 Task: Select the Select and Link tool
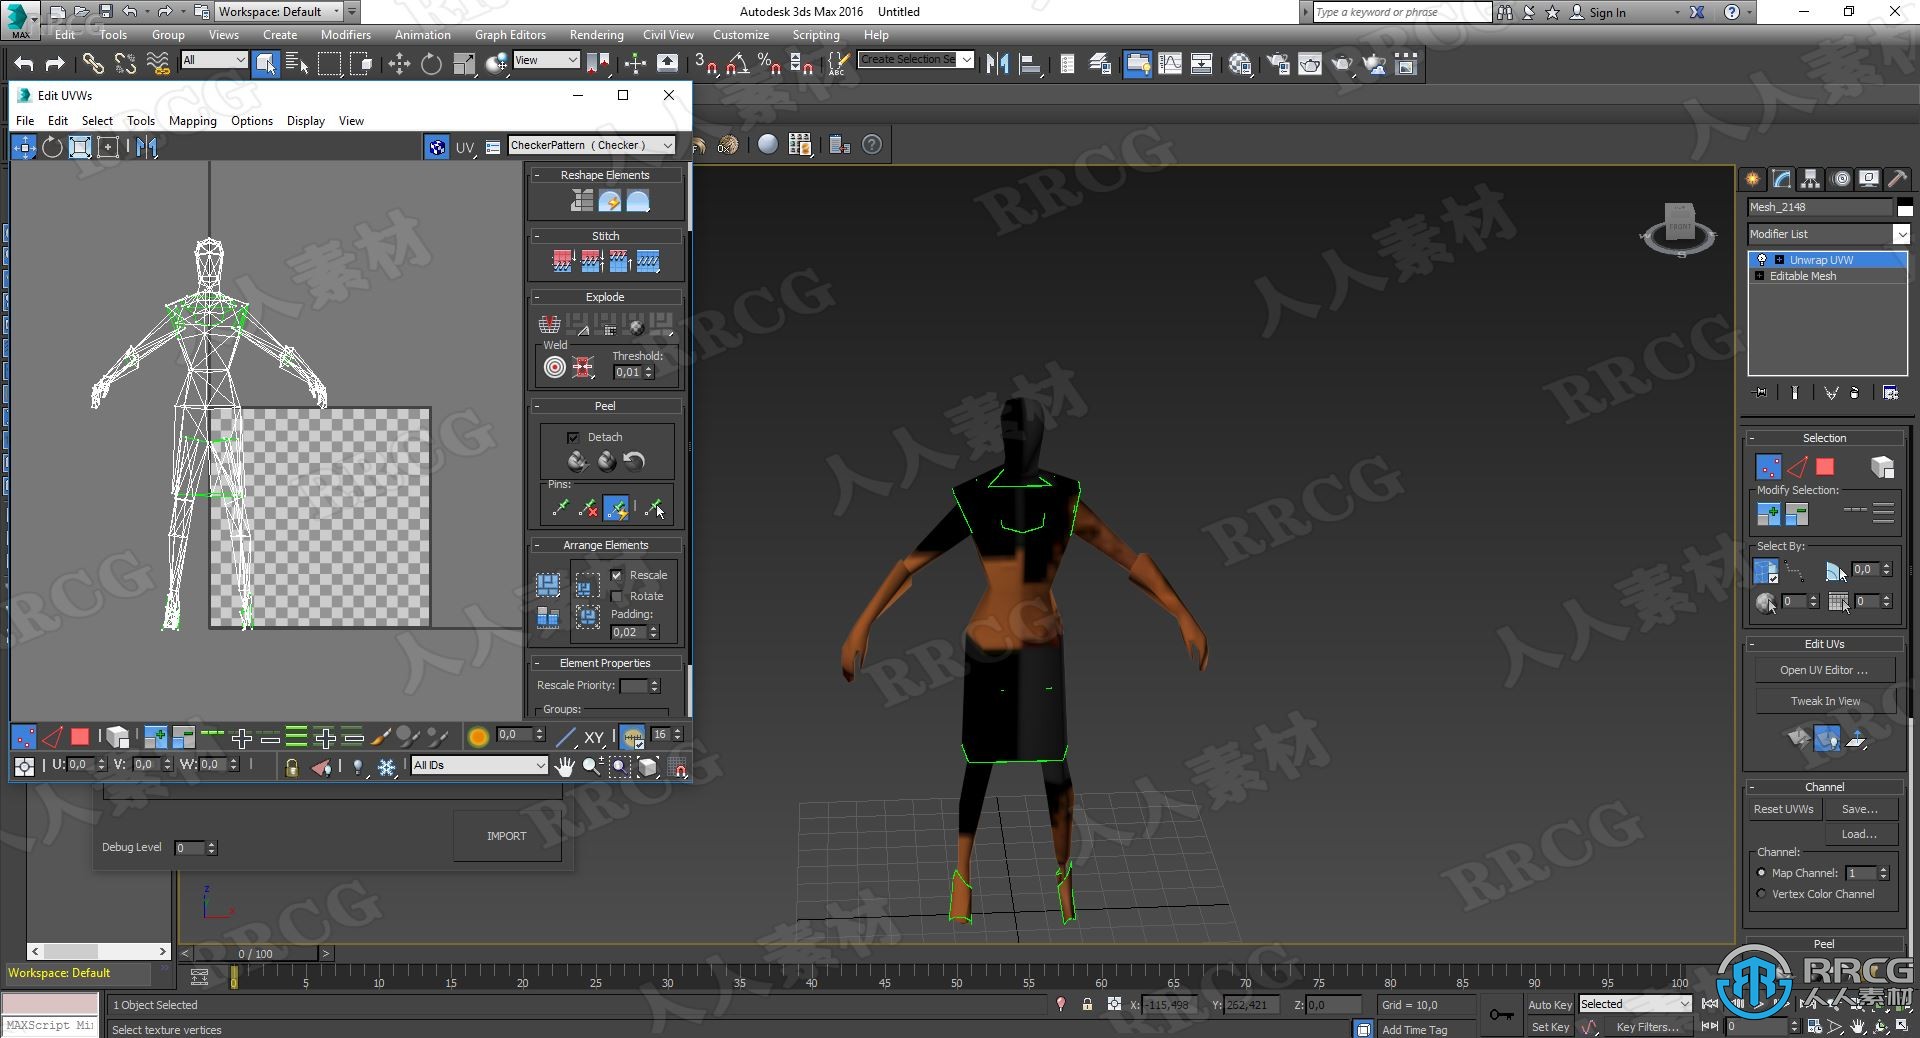tap(93, 64)
